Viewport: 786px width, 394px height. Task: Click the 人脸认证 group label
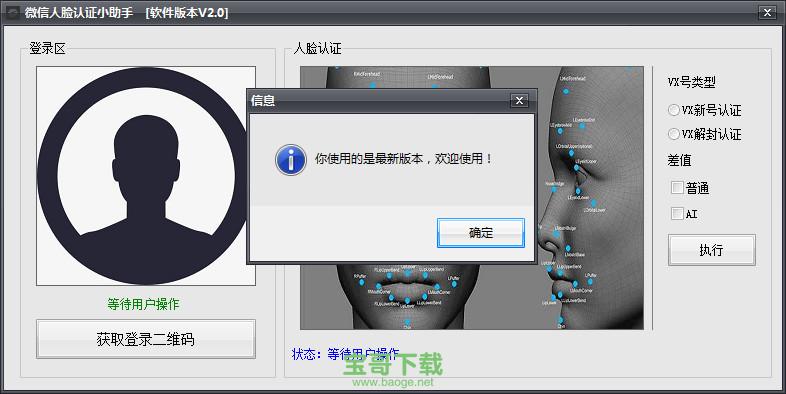(317, 49)
